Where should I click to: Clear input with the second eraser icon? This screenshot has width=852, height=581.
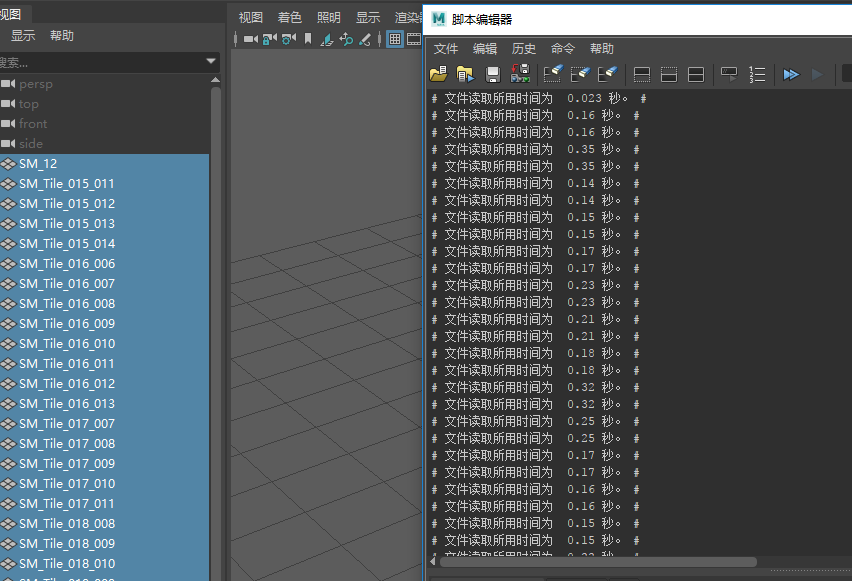580,74
